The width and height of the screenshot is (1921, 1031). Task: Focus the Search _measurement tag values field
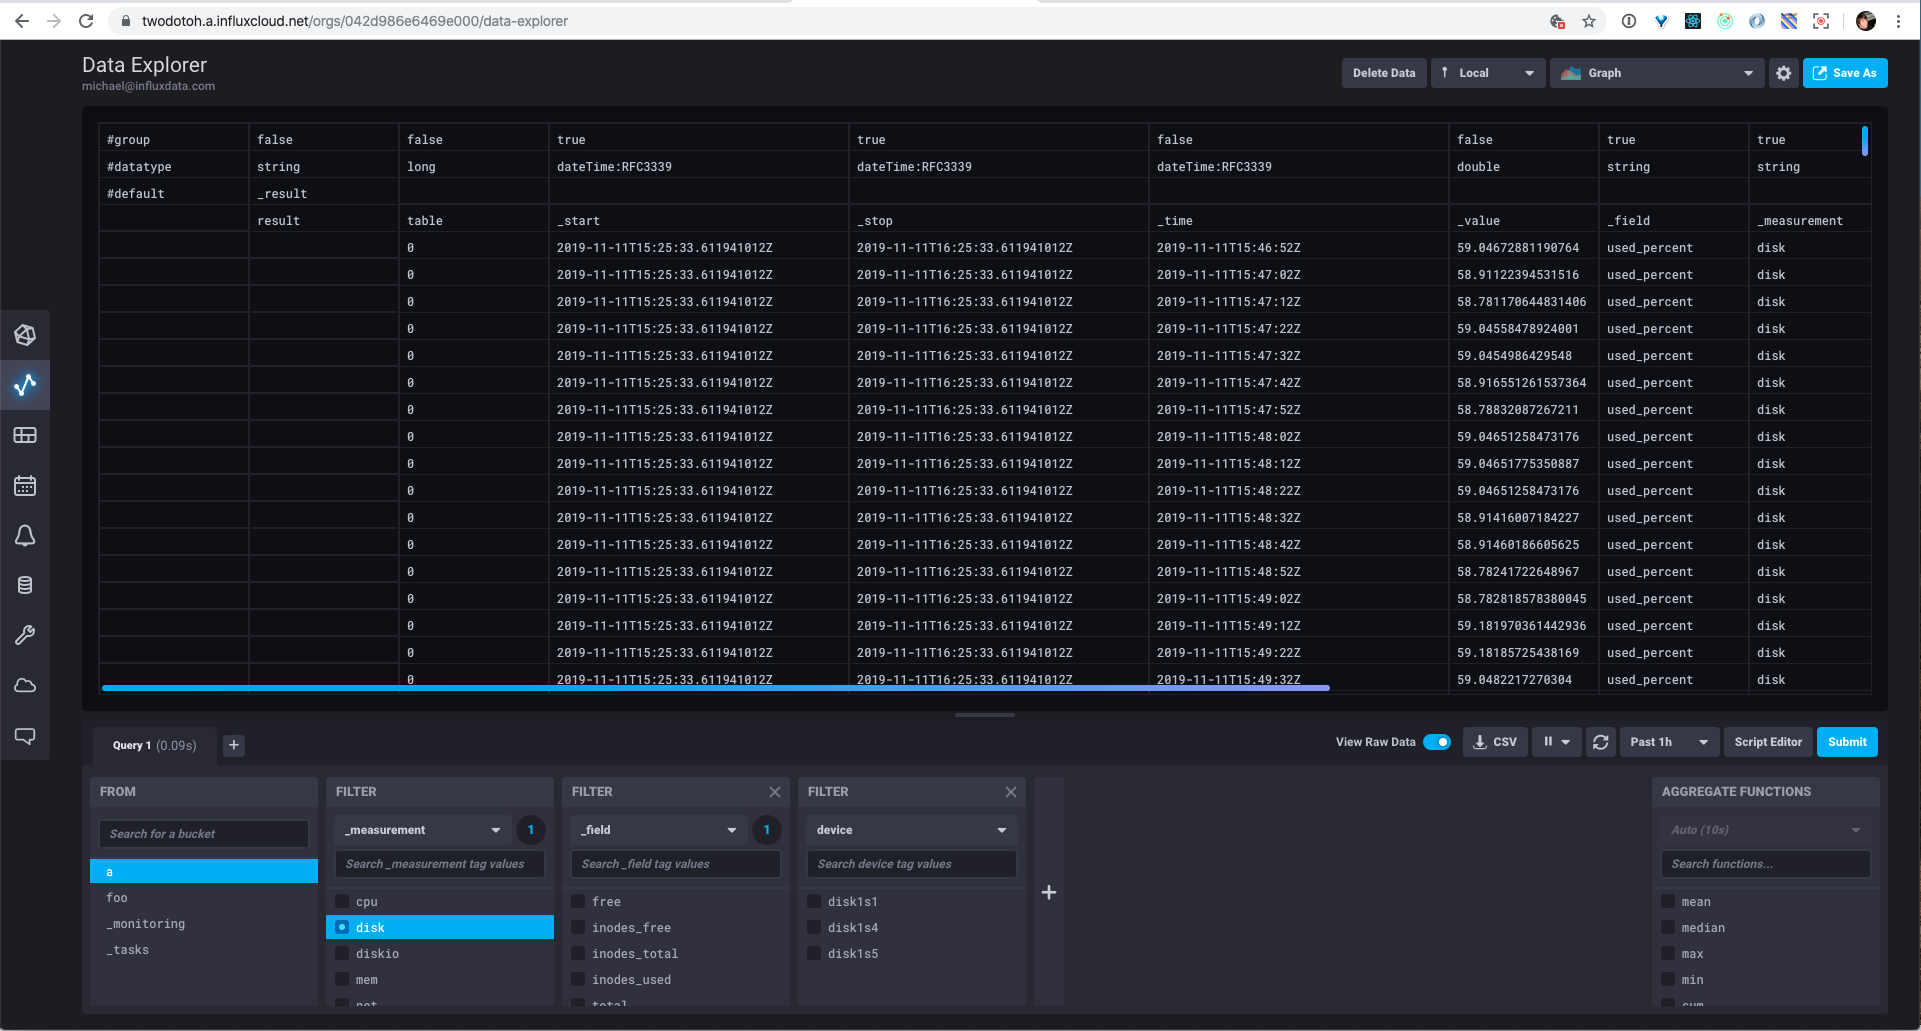tap(440, 864)
